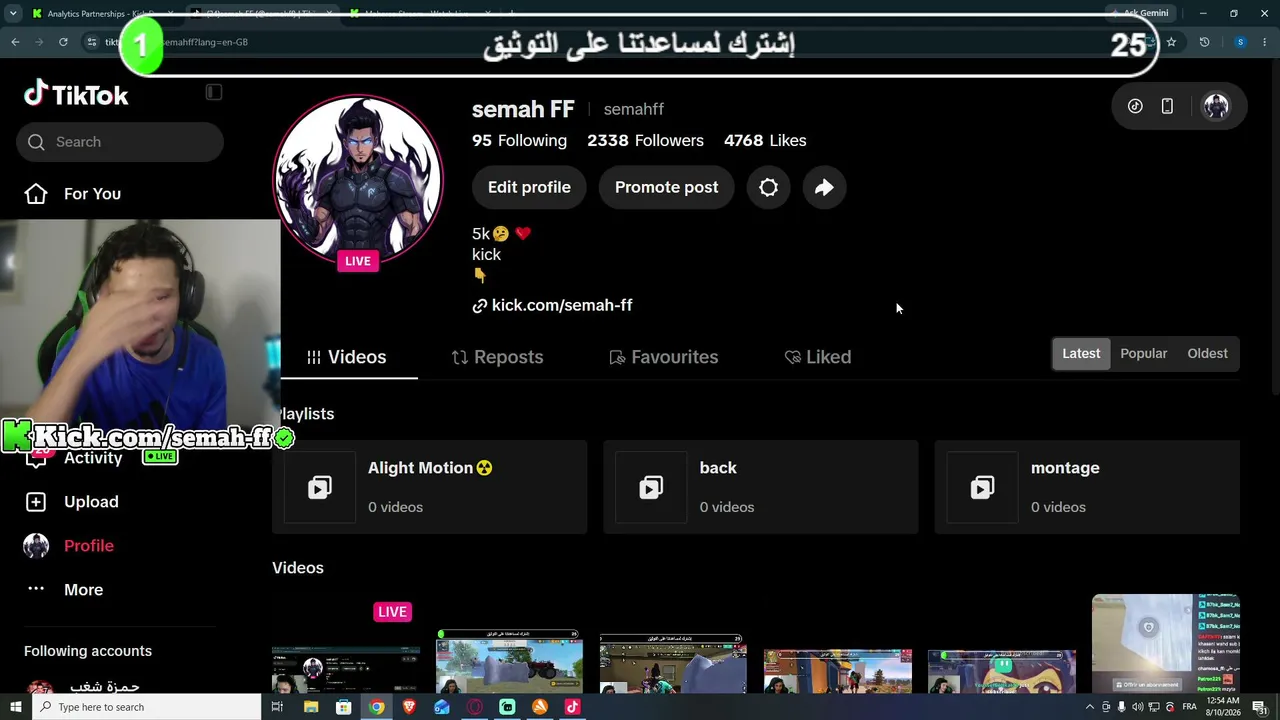
Task: Click Edit profile button
Action: pos(529,187)
